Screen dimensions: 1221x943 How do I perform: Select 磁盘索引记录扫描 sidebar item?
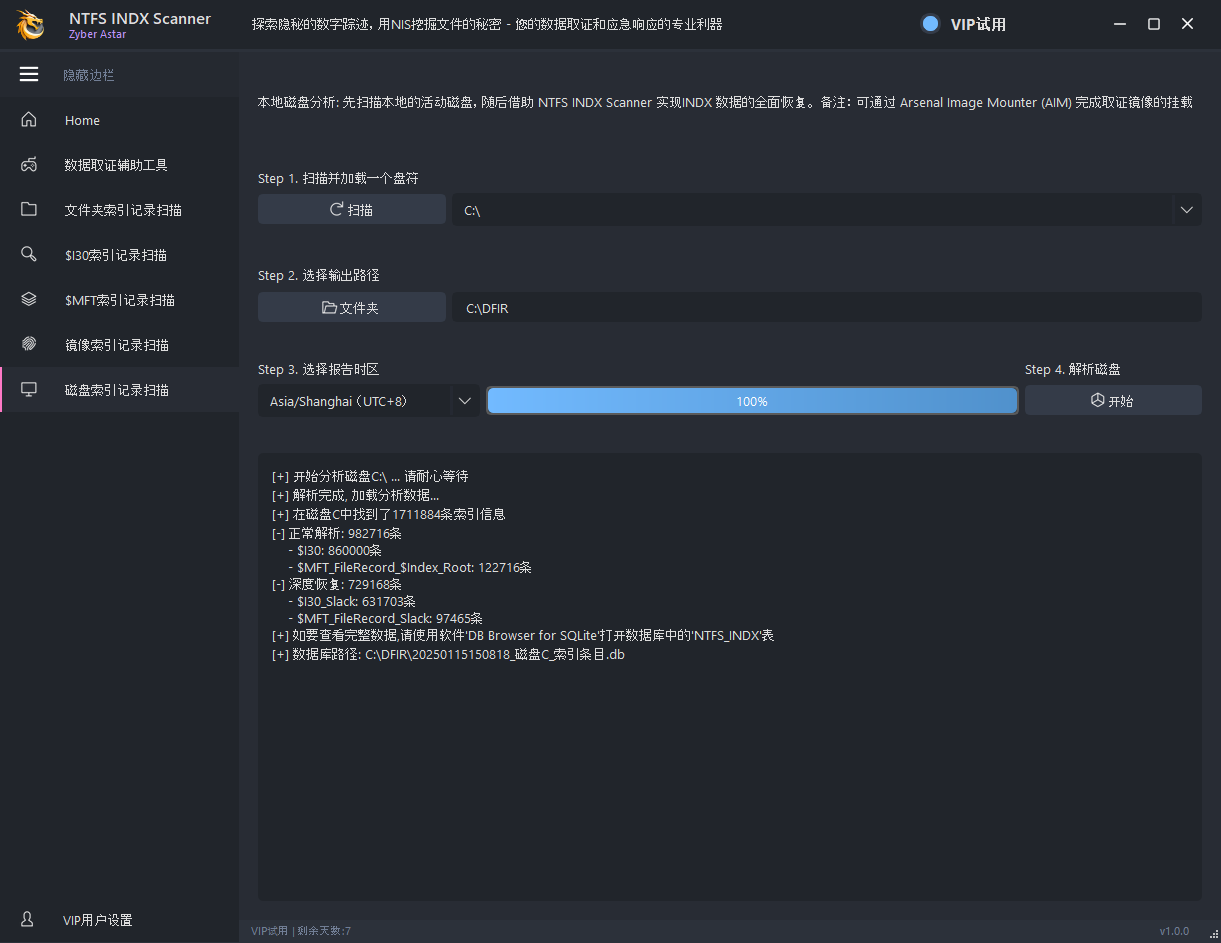pyautogui.click(x=119, y=390)
